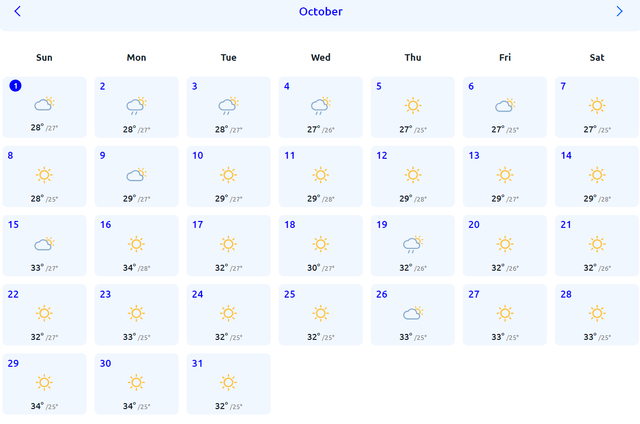This screenshot has width=640, height=424.
Task: Click the October month title
Action: 320,11
